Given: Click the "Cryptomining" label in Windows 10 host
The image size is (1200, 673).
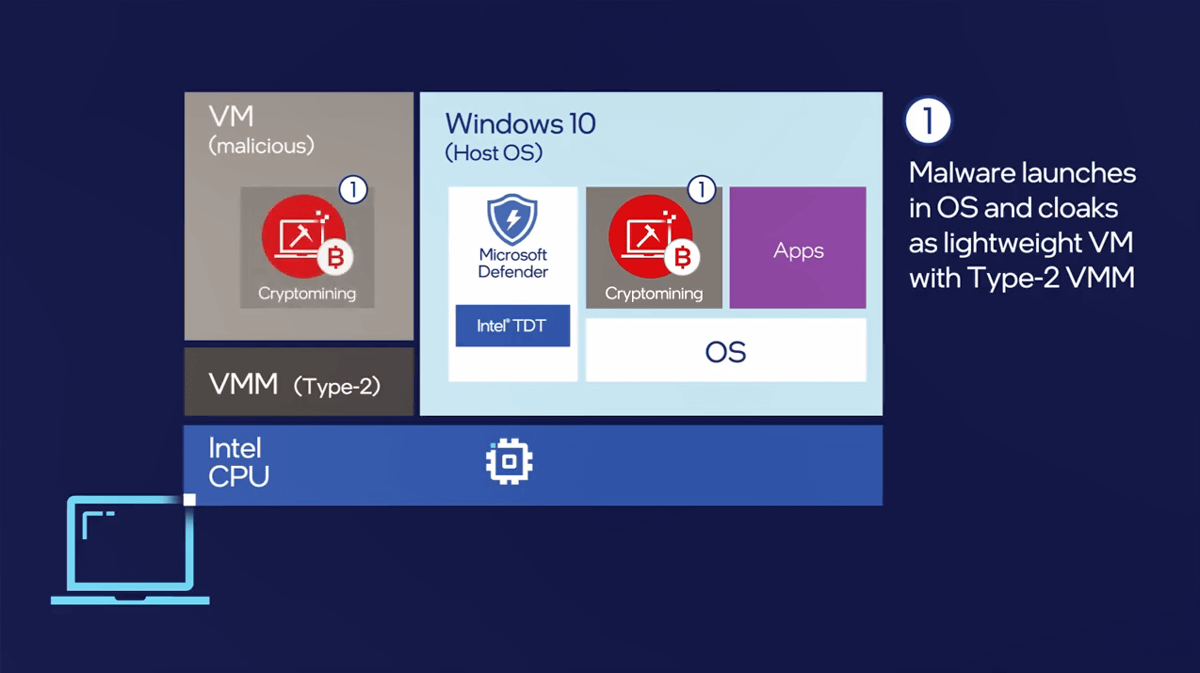Looking at the screenshot, I should click(654, 294).
